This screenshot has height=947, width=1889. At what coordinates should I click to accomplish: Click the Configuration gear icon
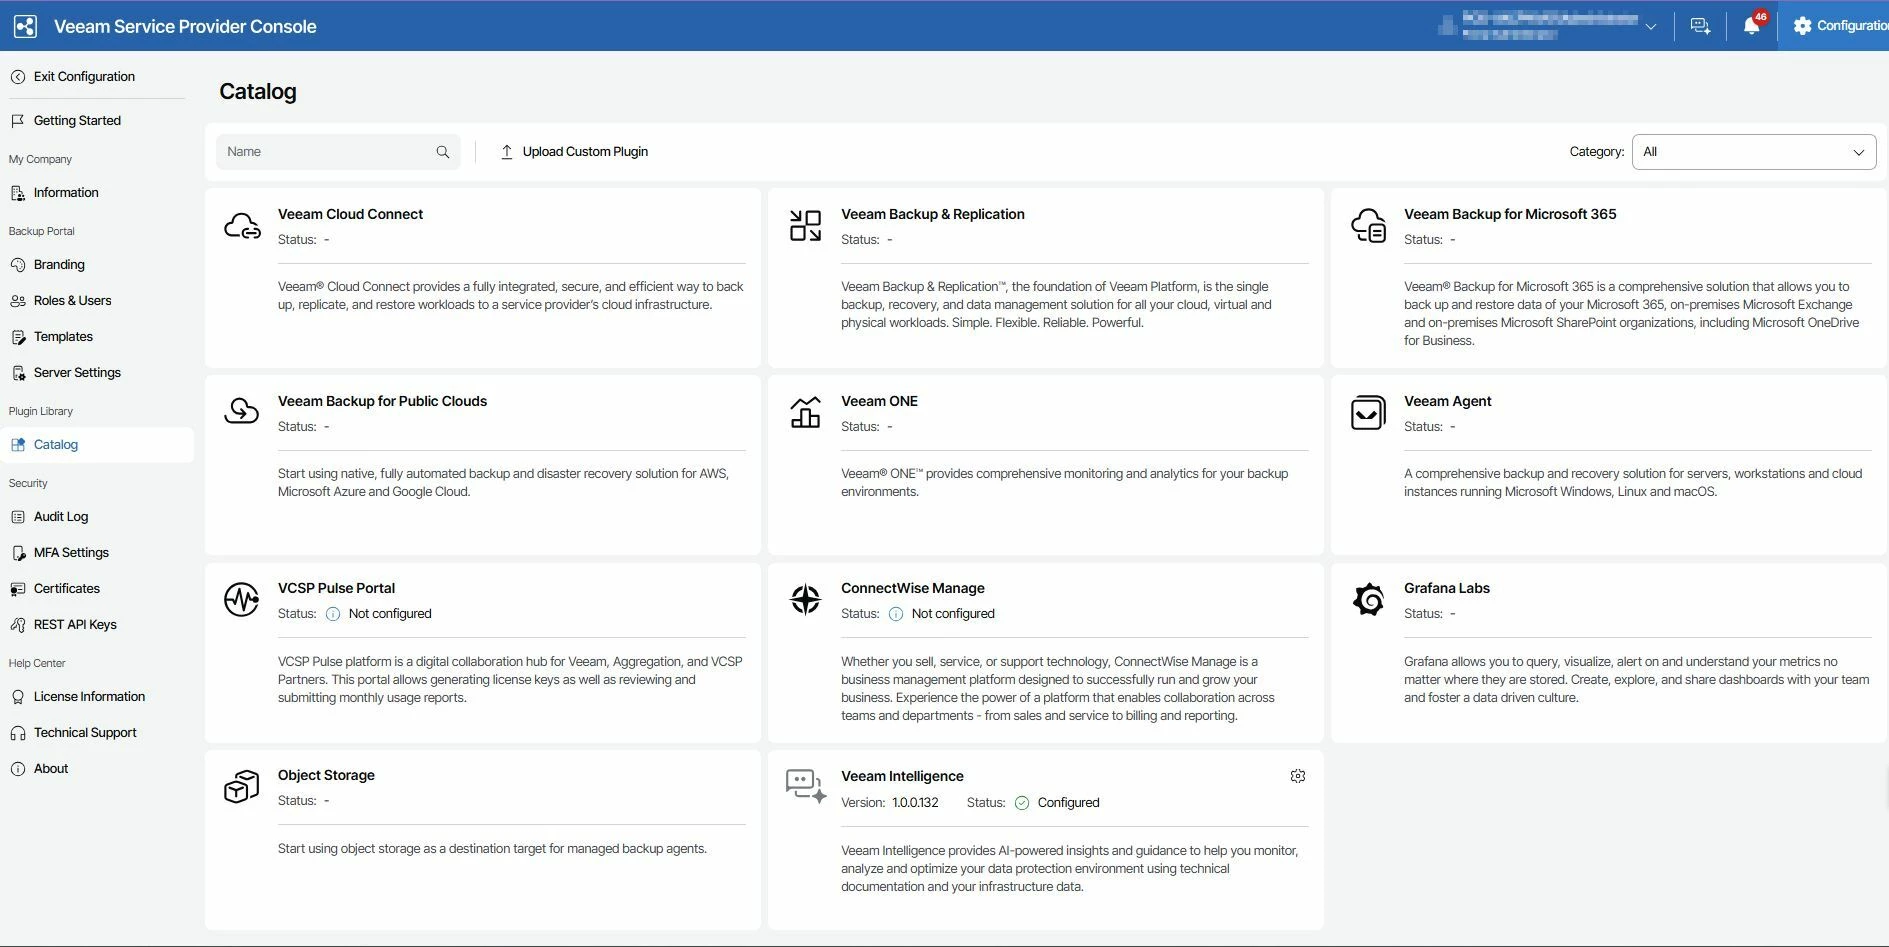(1802, 26)
